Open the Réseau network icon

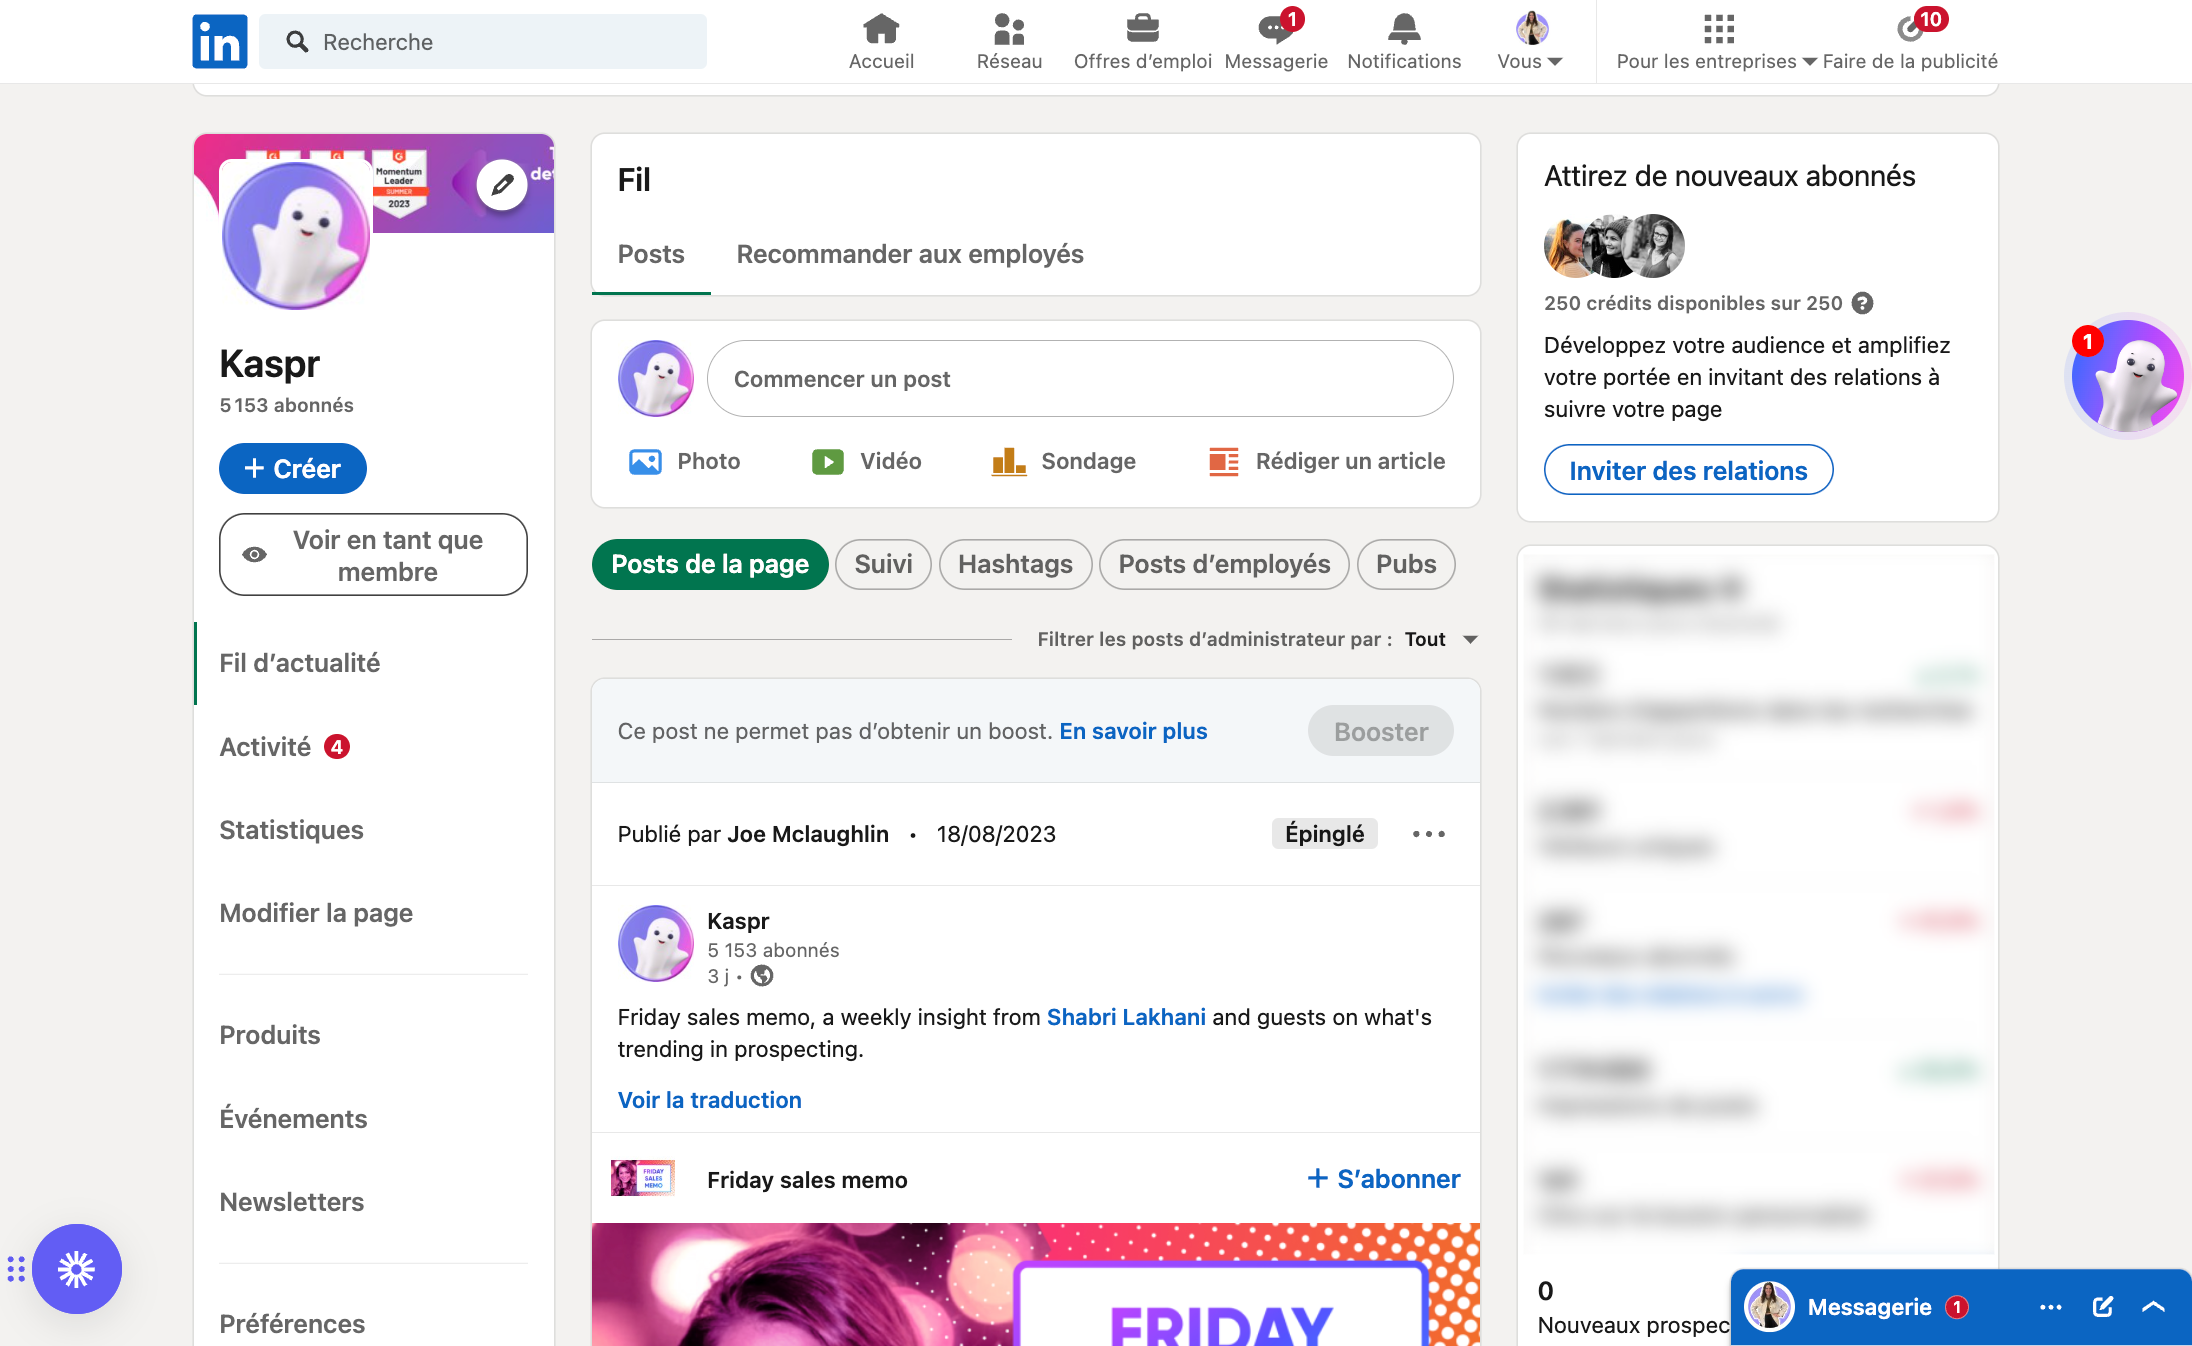point(1009,30)
